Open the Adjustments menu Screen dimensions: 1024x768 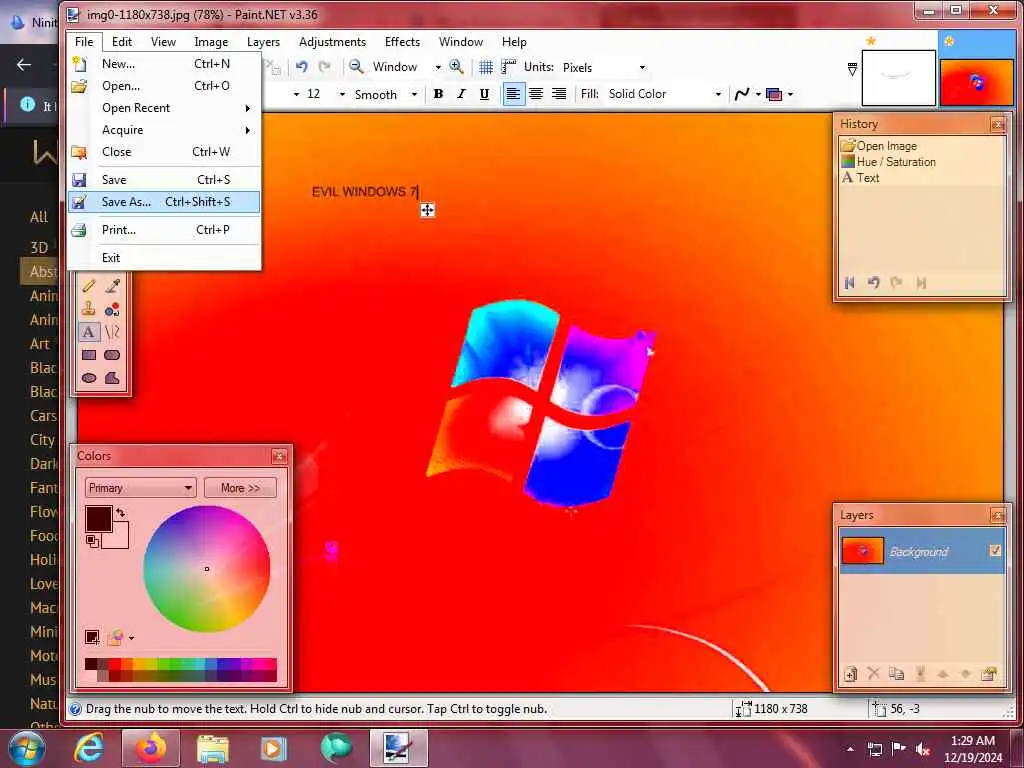[x=332, y=42]
